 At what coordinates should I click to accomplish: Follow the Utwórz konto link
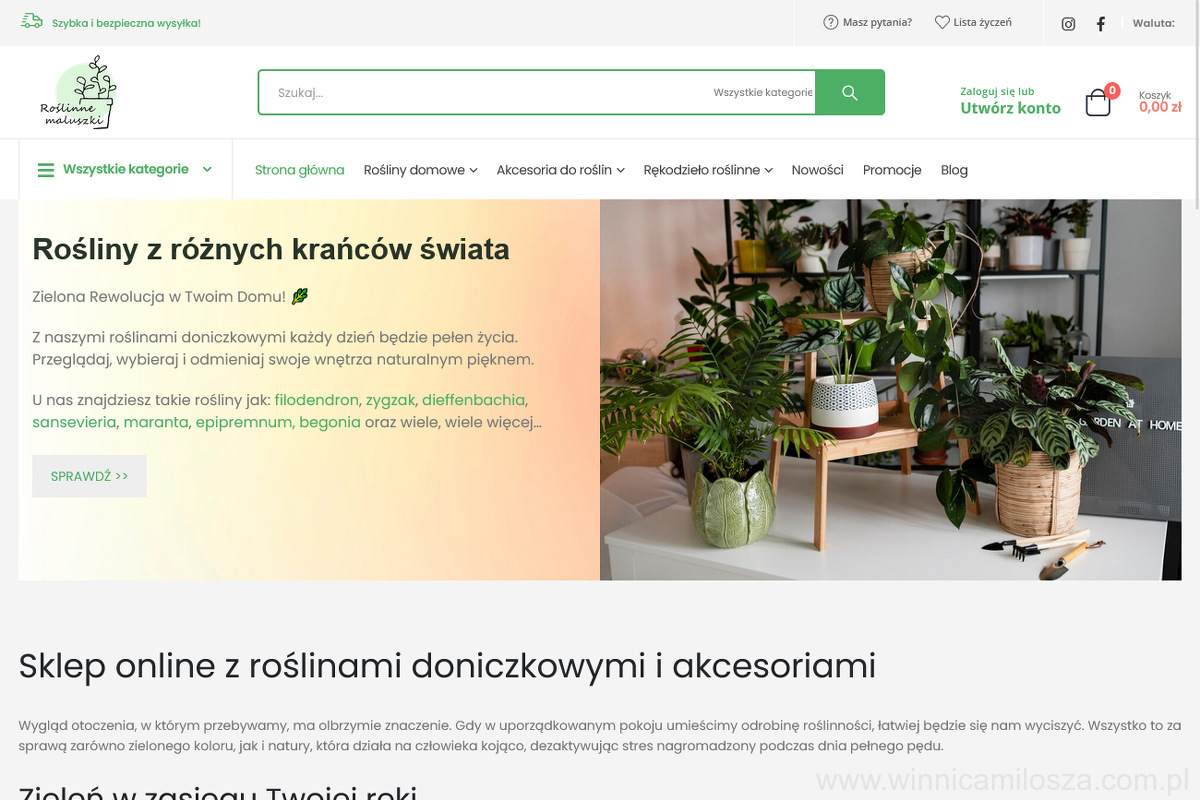pyautogui.click(x=1010, y=108)
